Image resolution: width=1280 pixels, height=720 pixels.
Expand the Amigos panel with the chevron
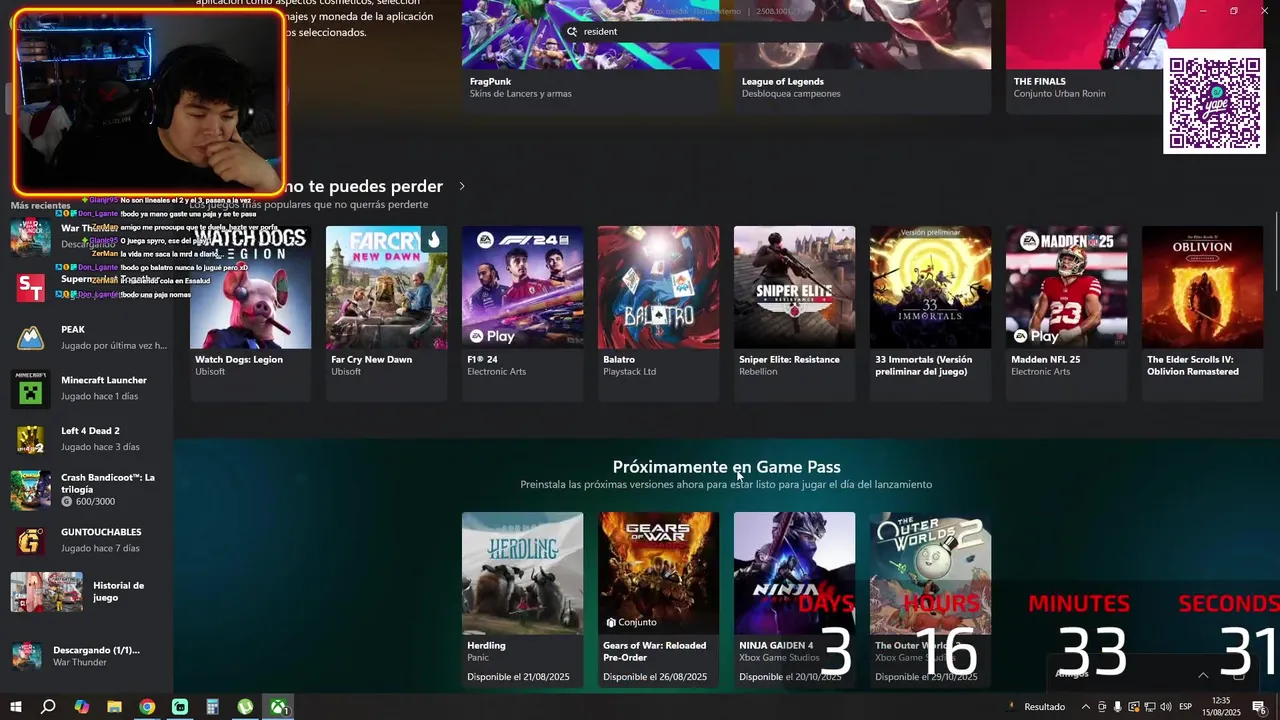coord(1203,675)
